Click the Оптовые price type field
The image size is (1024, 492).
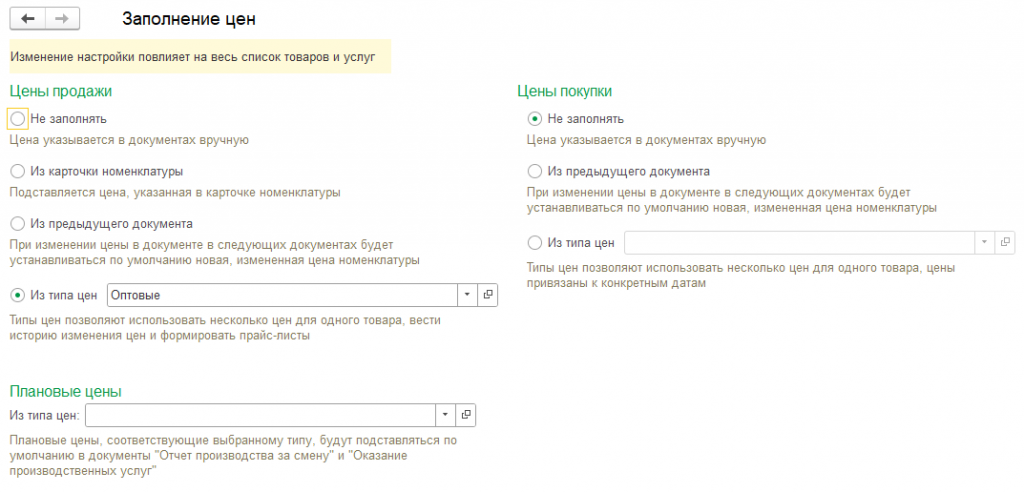coord(281,295)
